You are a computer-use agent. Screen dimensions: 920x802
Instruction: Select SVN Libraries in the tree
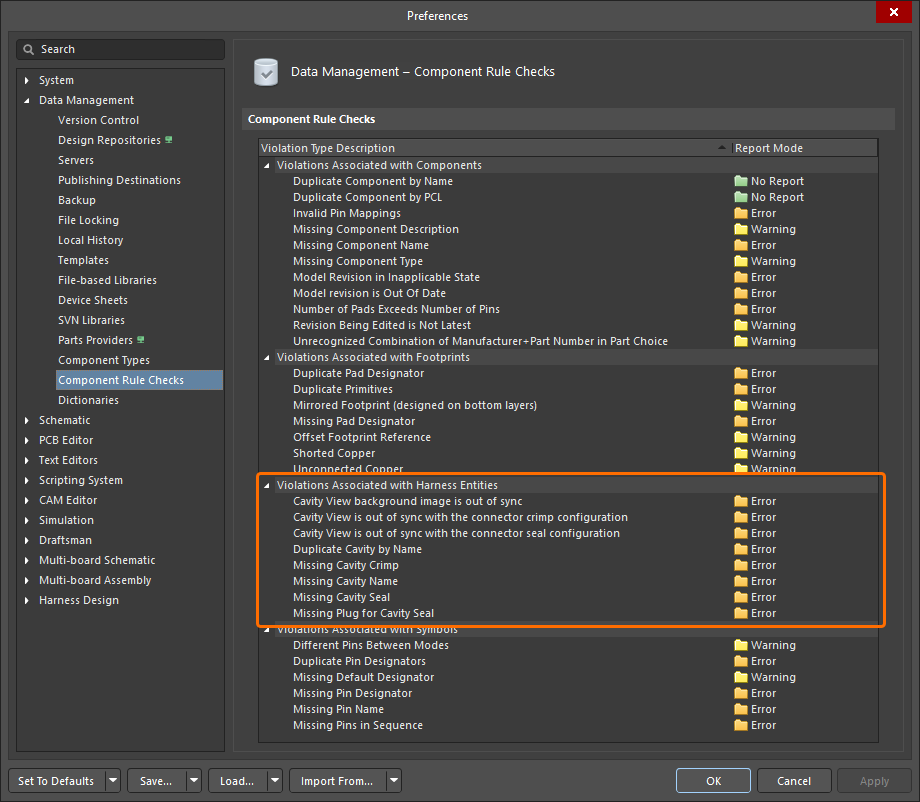tap(91, 320)
